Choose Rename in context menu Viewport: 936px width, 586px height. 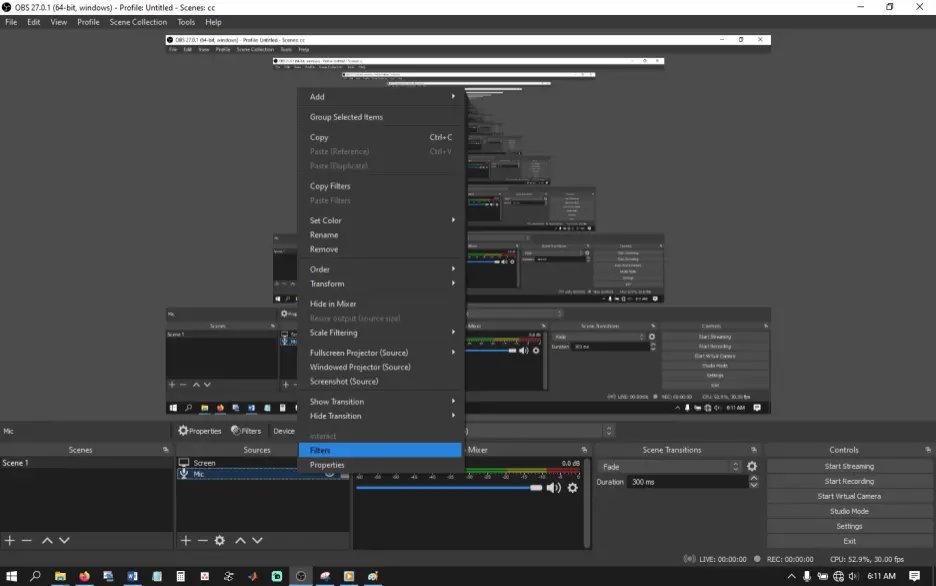tap(380, 235)
